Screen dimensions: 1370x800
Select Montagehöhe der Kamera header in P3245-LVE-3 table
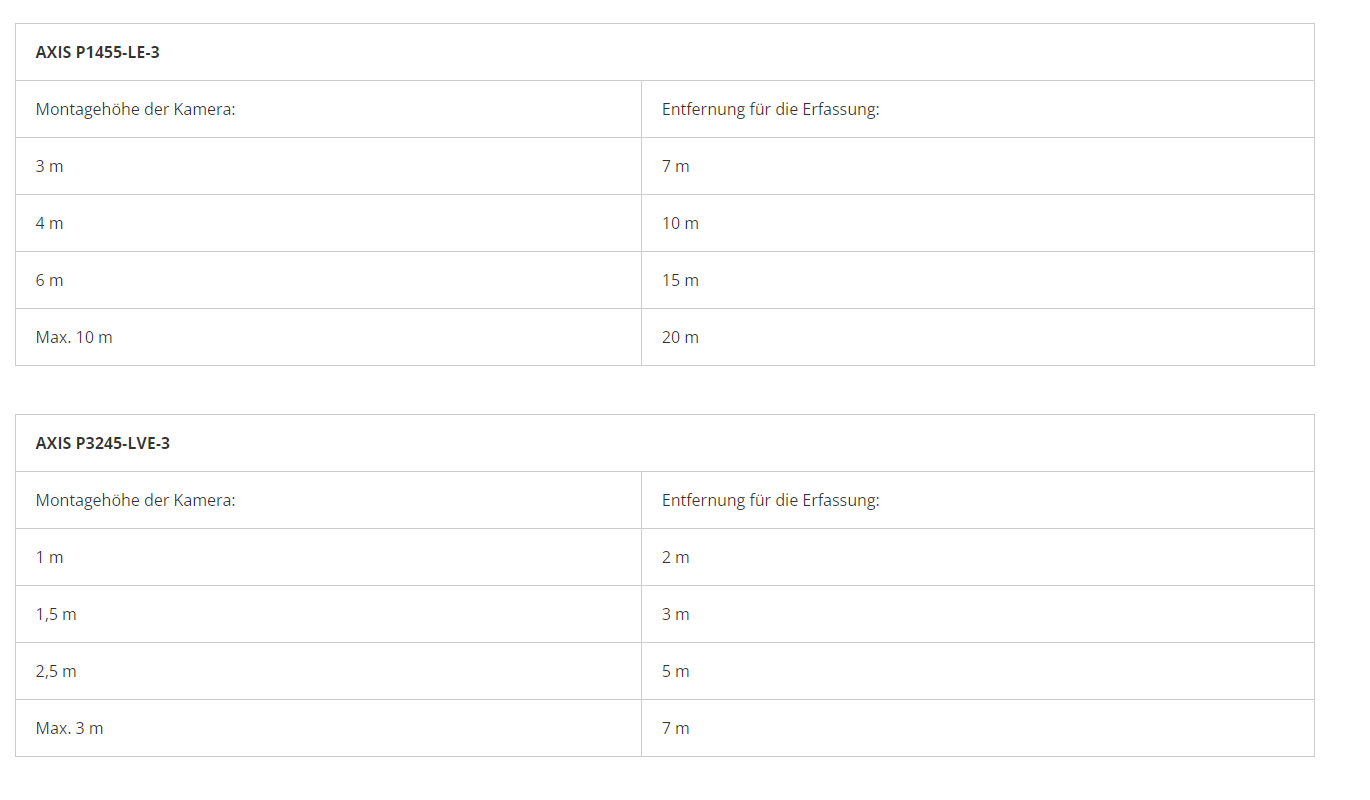coord(135,500)
